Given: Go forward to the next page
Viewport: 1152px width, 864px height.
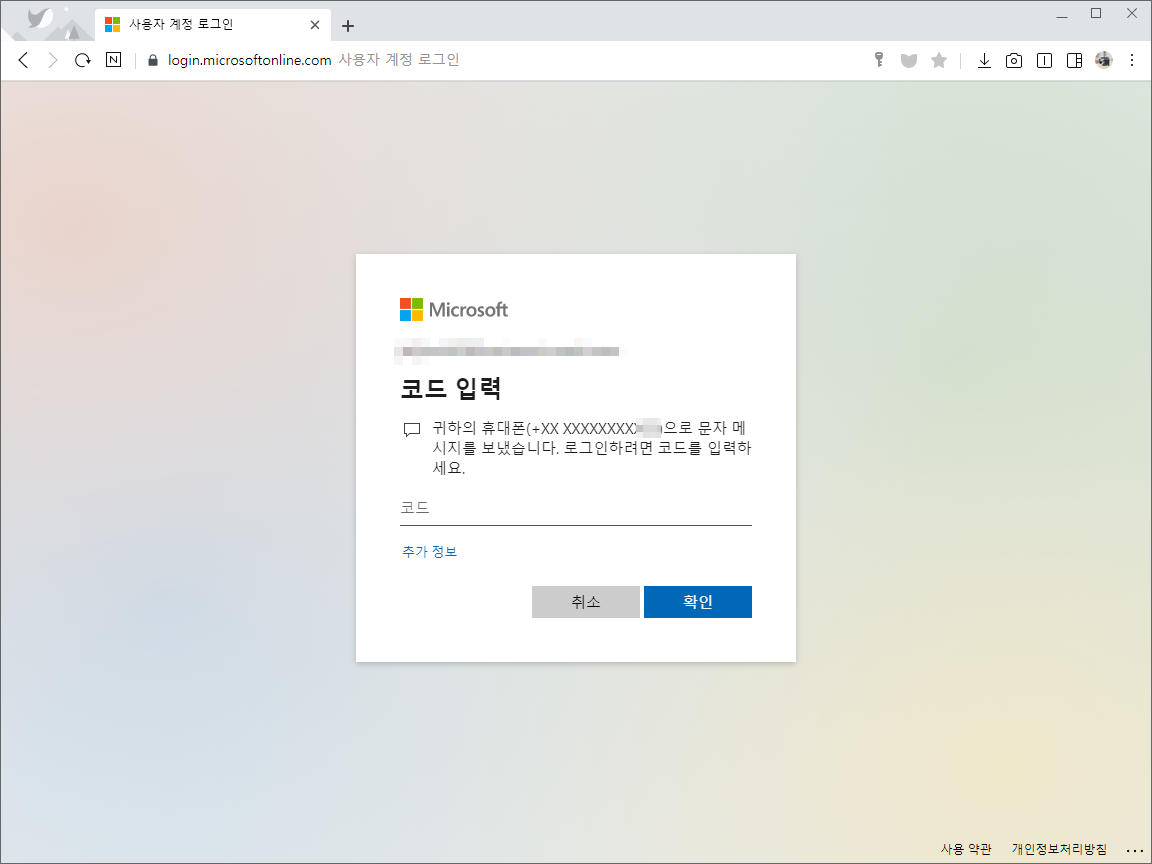Looking at the screenshot, I should click(52, 60).
